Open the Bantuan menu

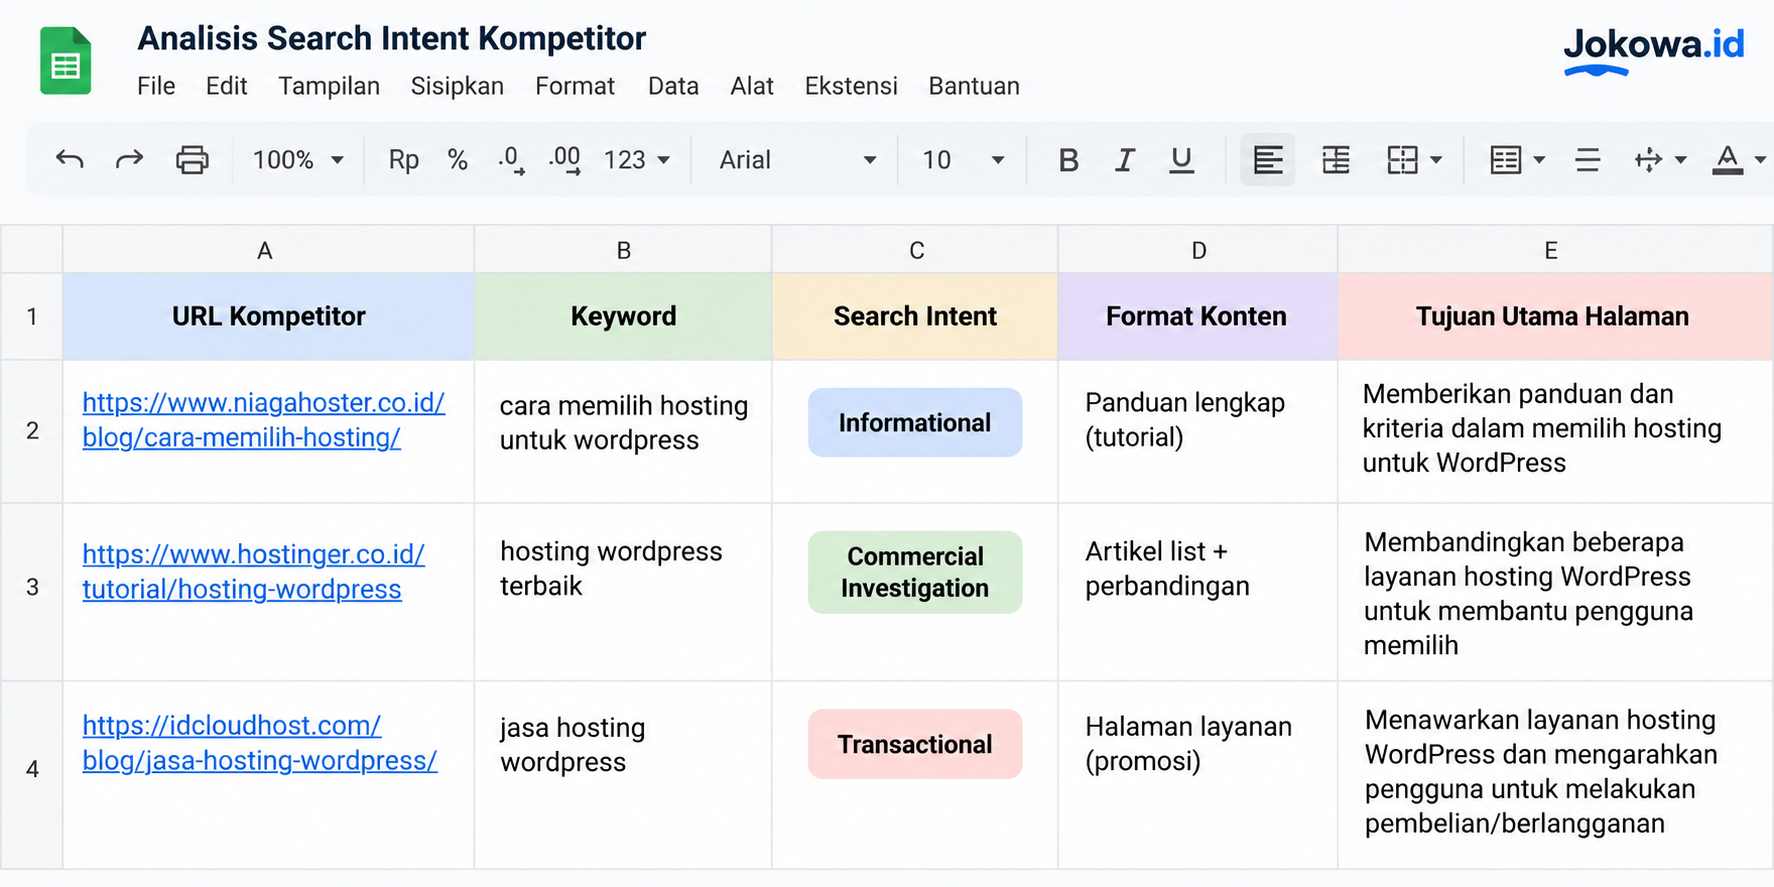point(974,86)
